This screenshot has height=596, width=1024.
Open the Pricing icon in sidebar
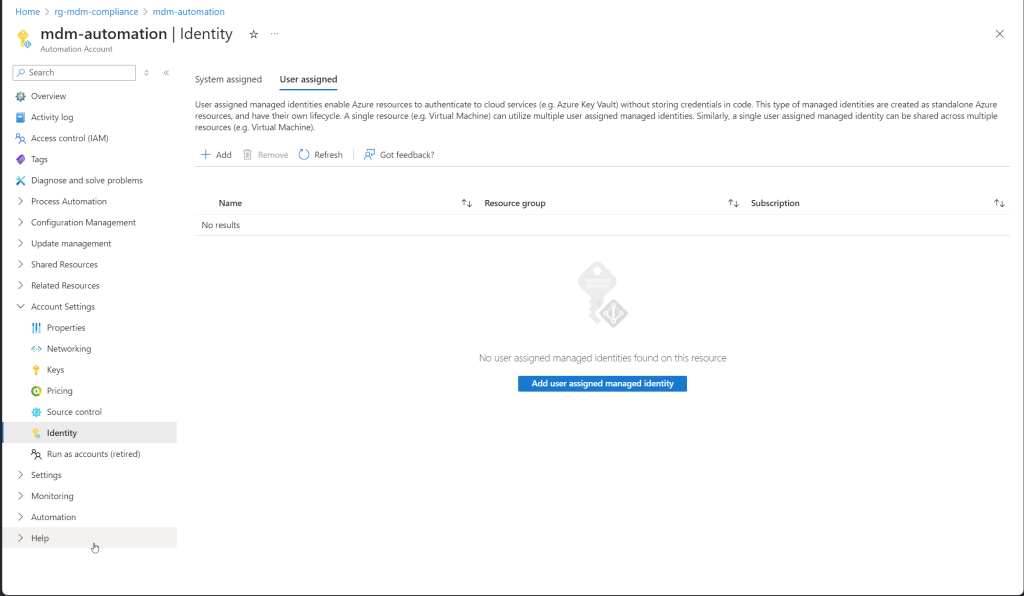point(36,390)
